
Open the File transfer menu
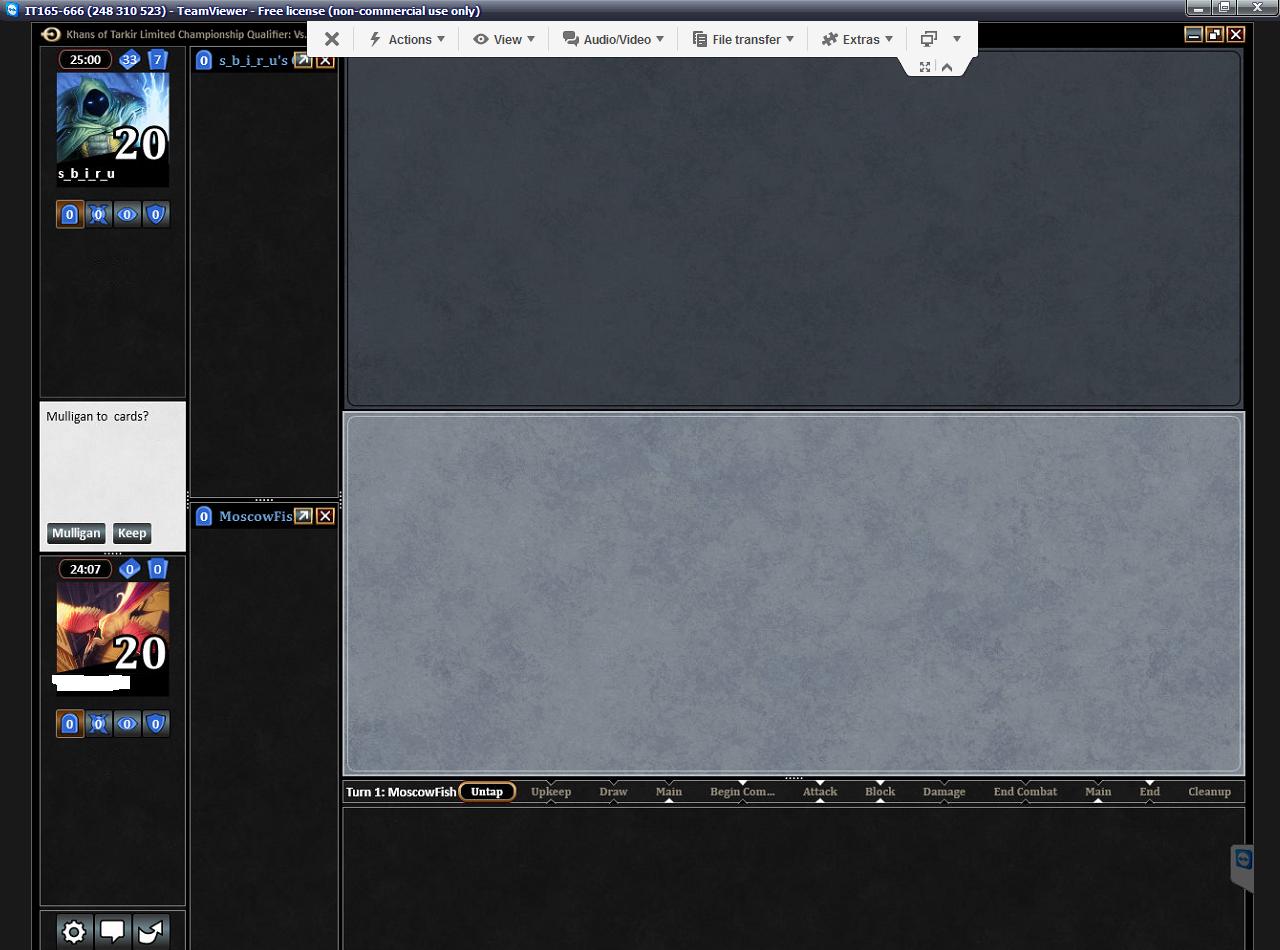(743, 39)
